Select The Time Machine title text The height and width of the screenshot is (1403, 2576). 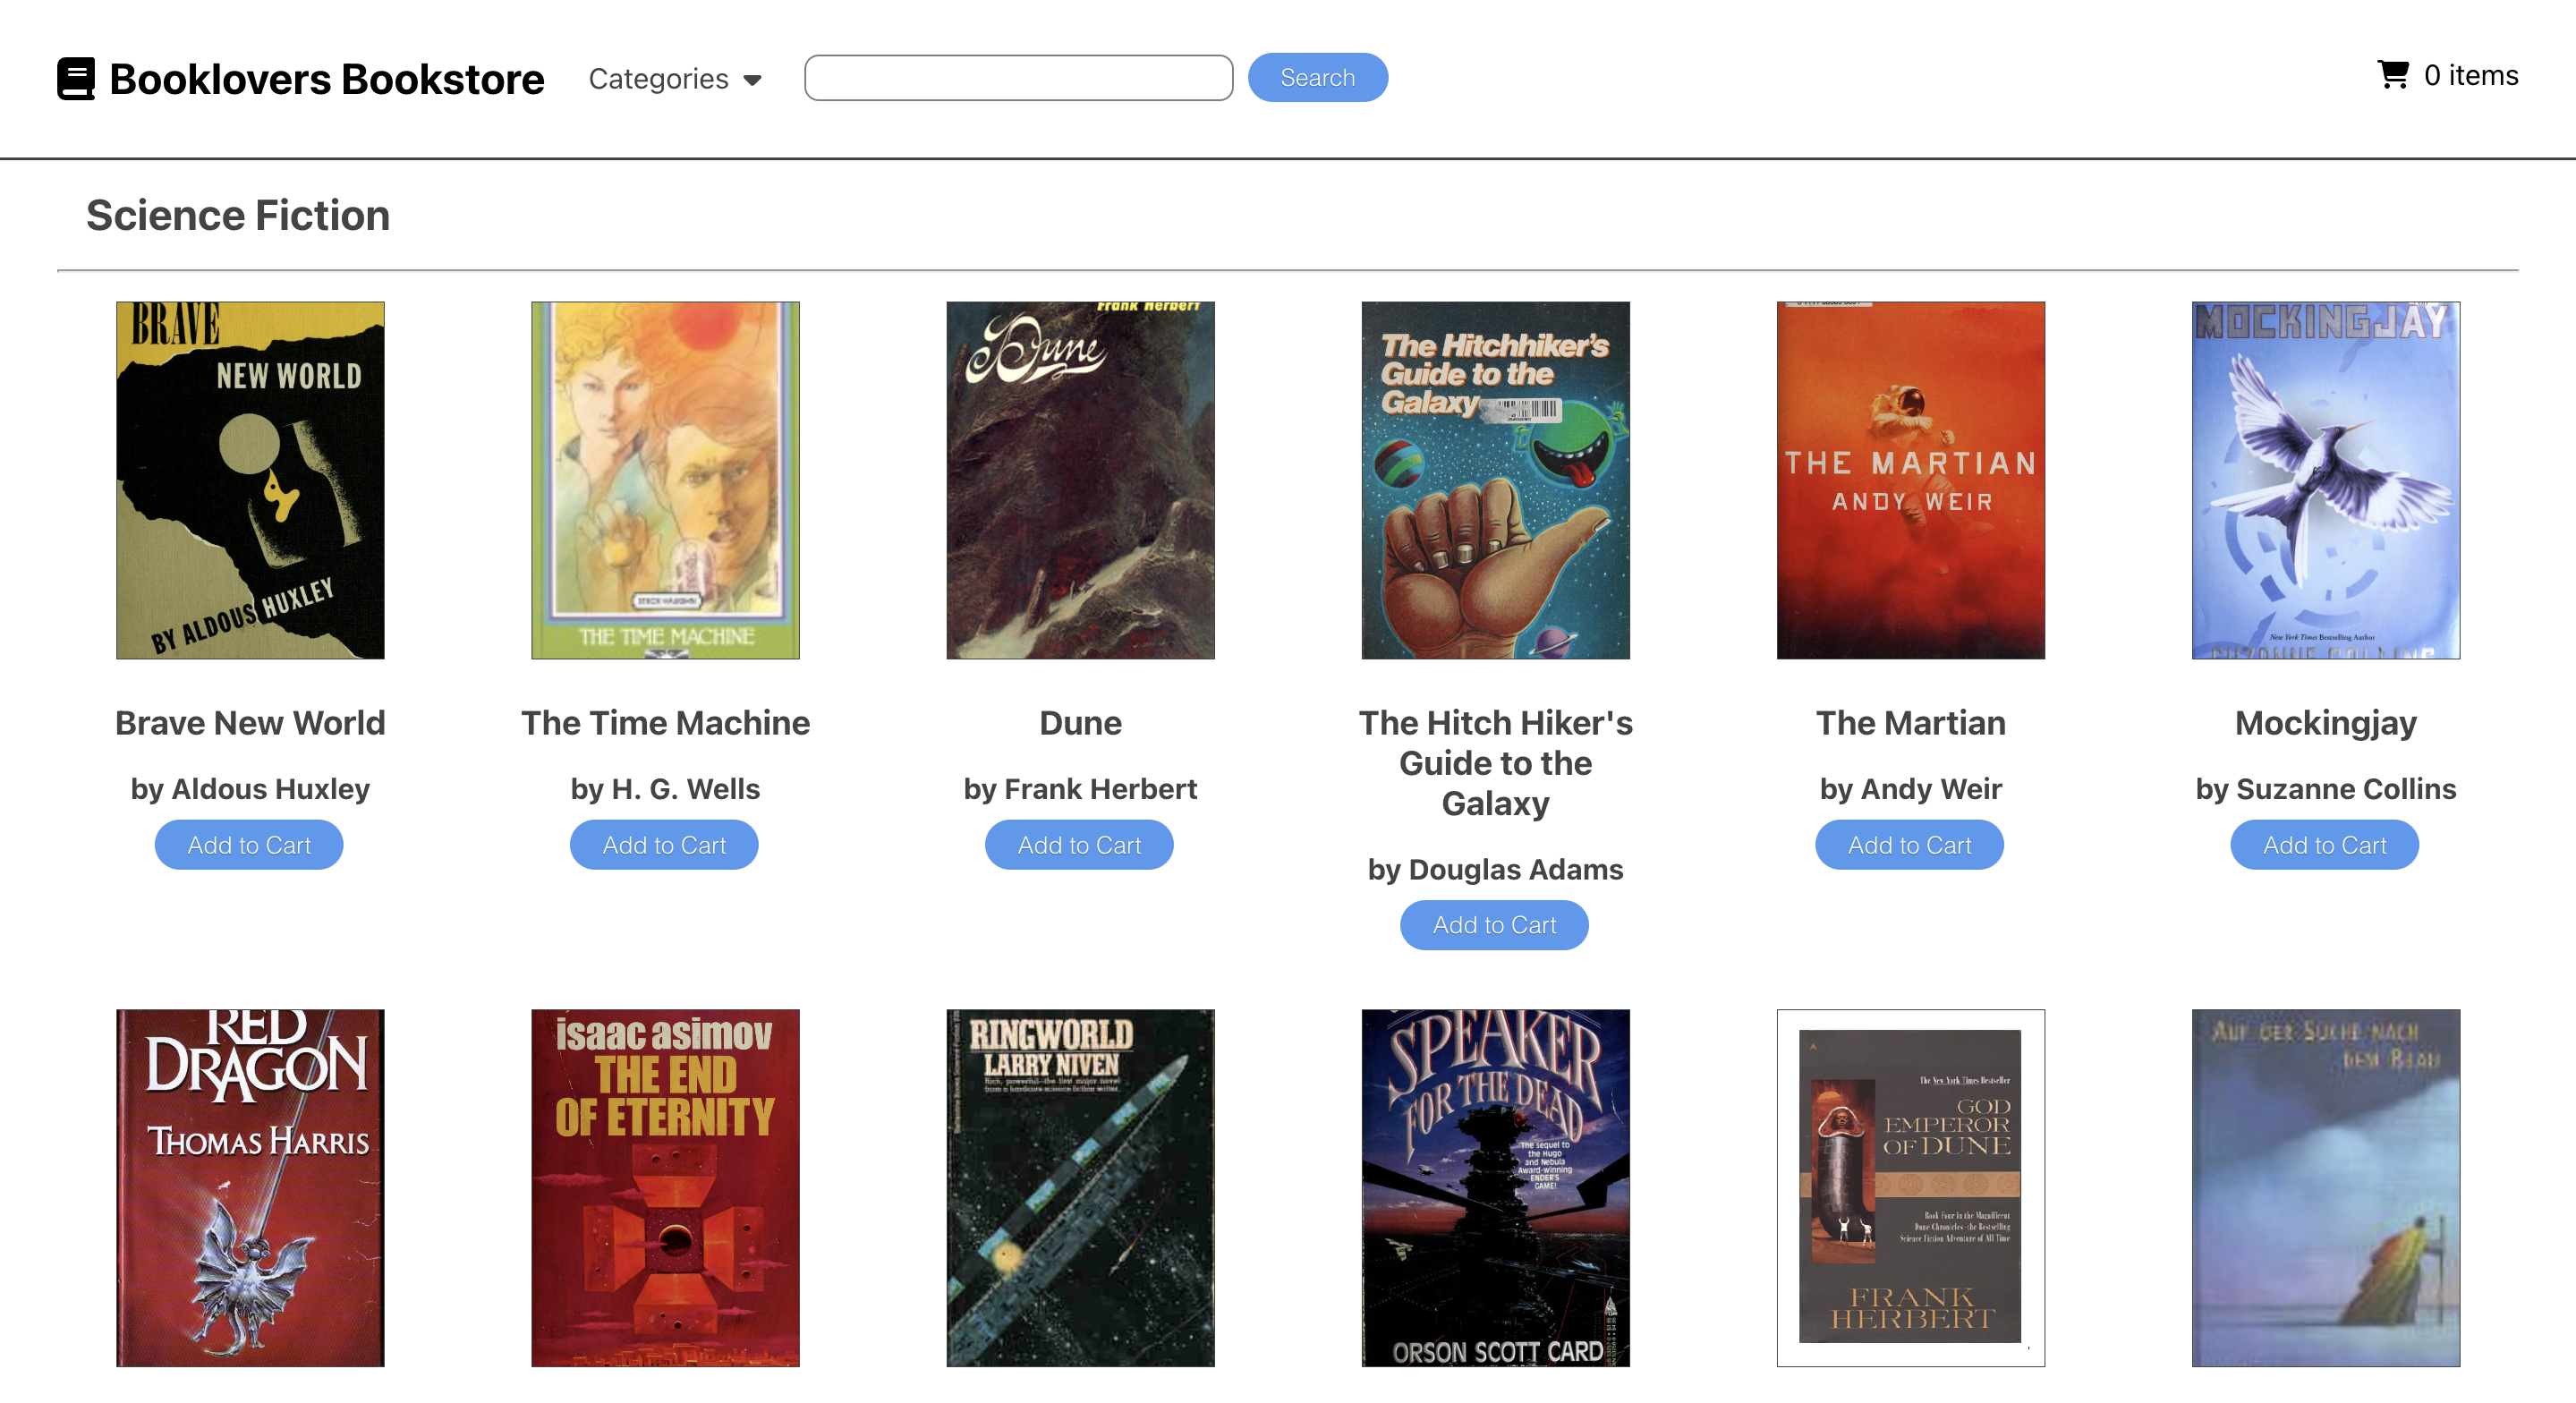665,723
